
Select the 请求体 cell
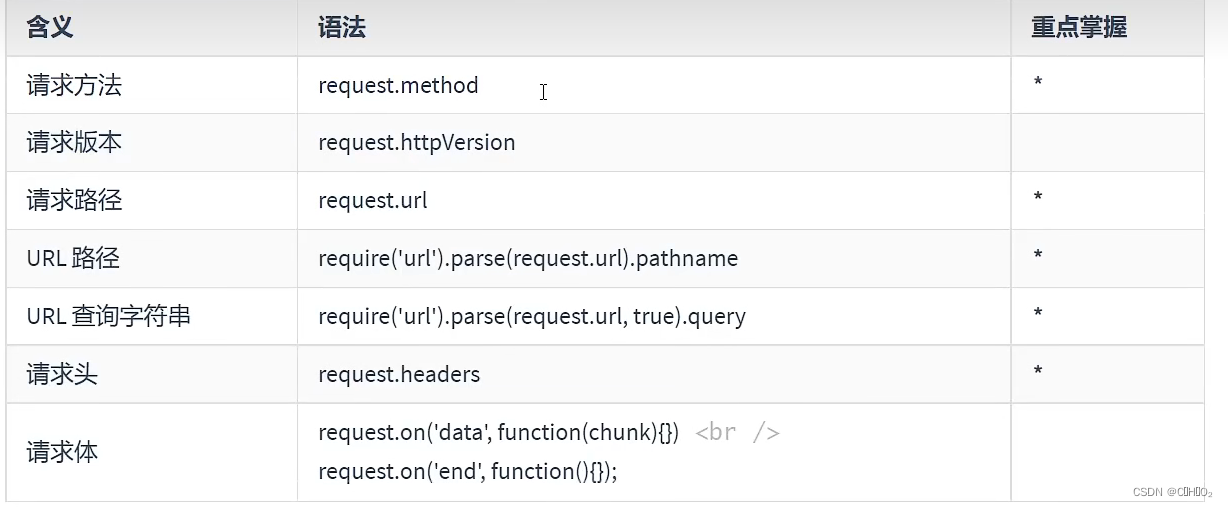tap(62, 452)
